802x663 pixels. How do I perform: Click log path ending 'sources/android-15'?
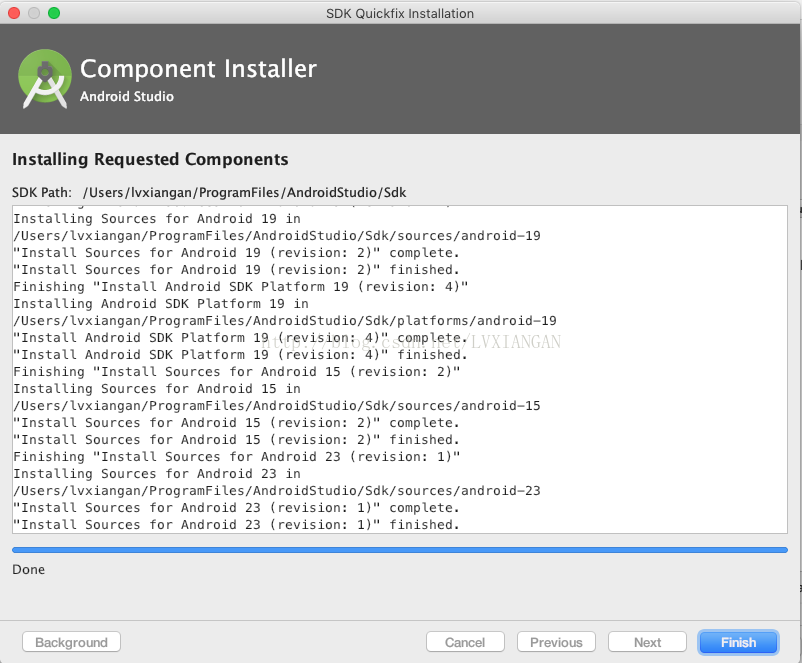click(x=277, y=406)
